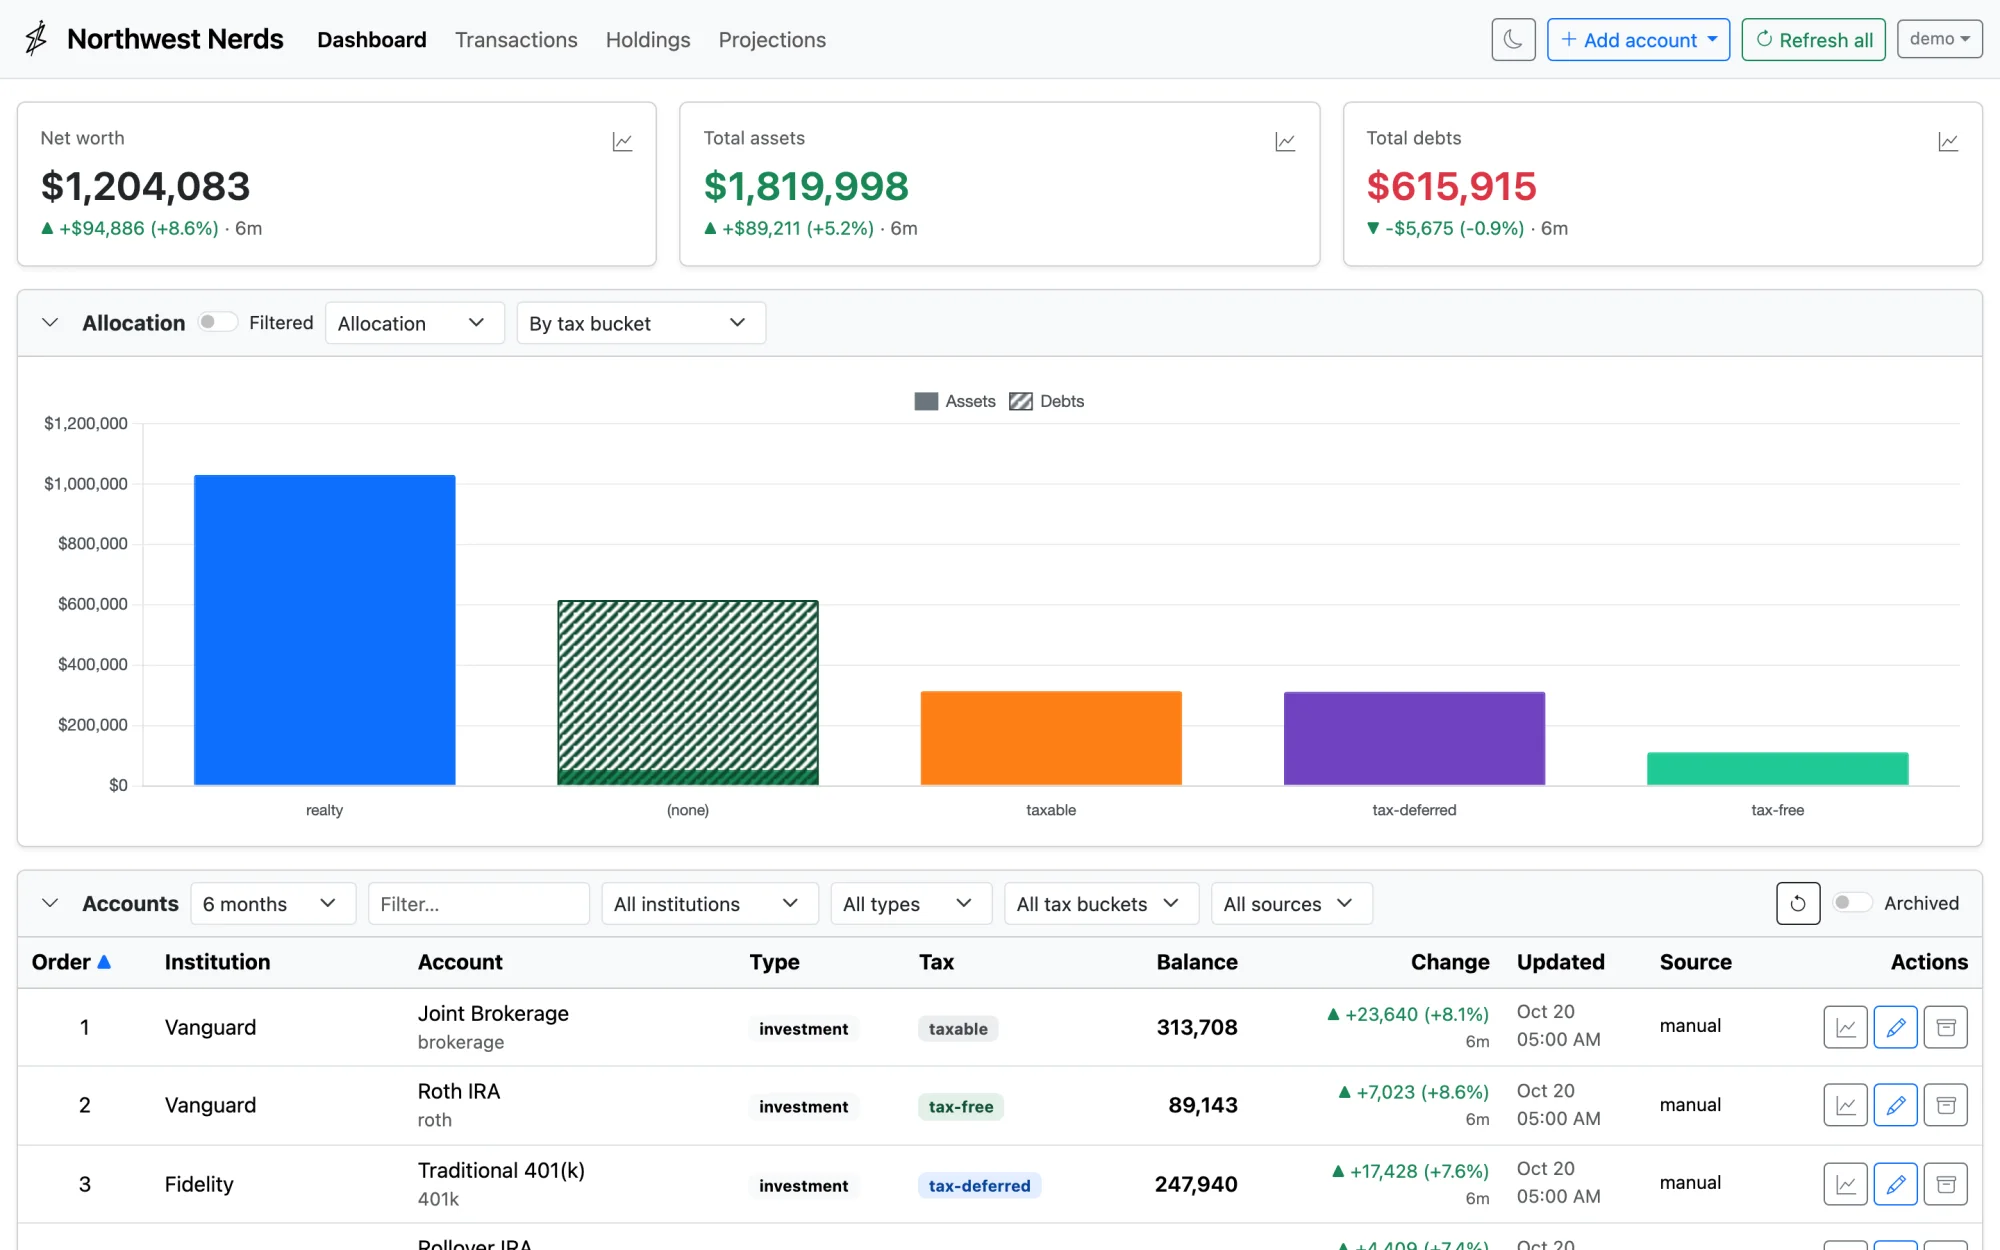The height and width of the screenshot is (1250, 2000).
Task: Reset account filters with the circular arrow button
Action: pos(1797,903)
